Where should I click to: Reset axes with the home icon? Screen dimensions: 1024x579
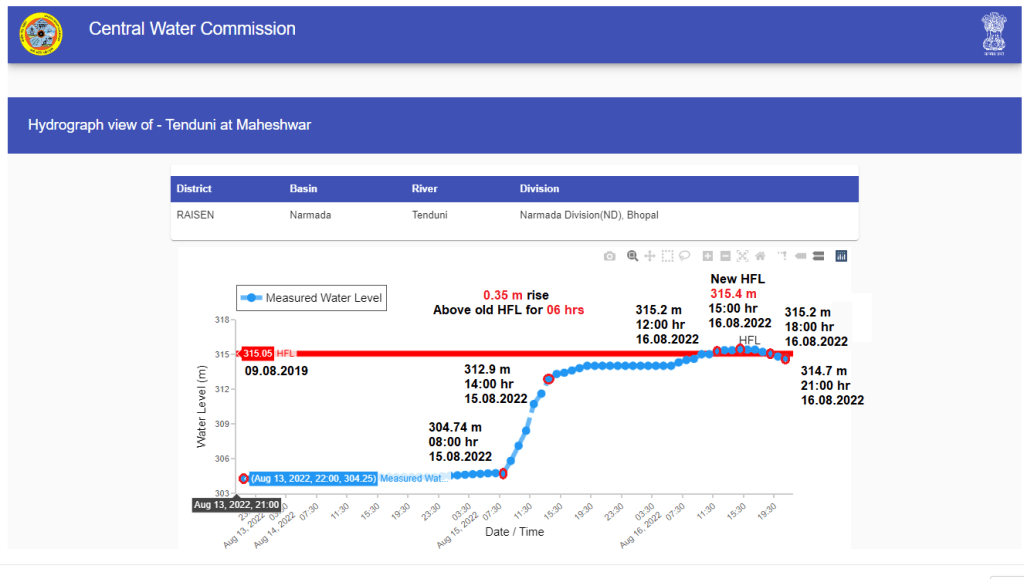point(760,256)
